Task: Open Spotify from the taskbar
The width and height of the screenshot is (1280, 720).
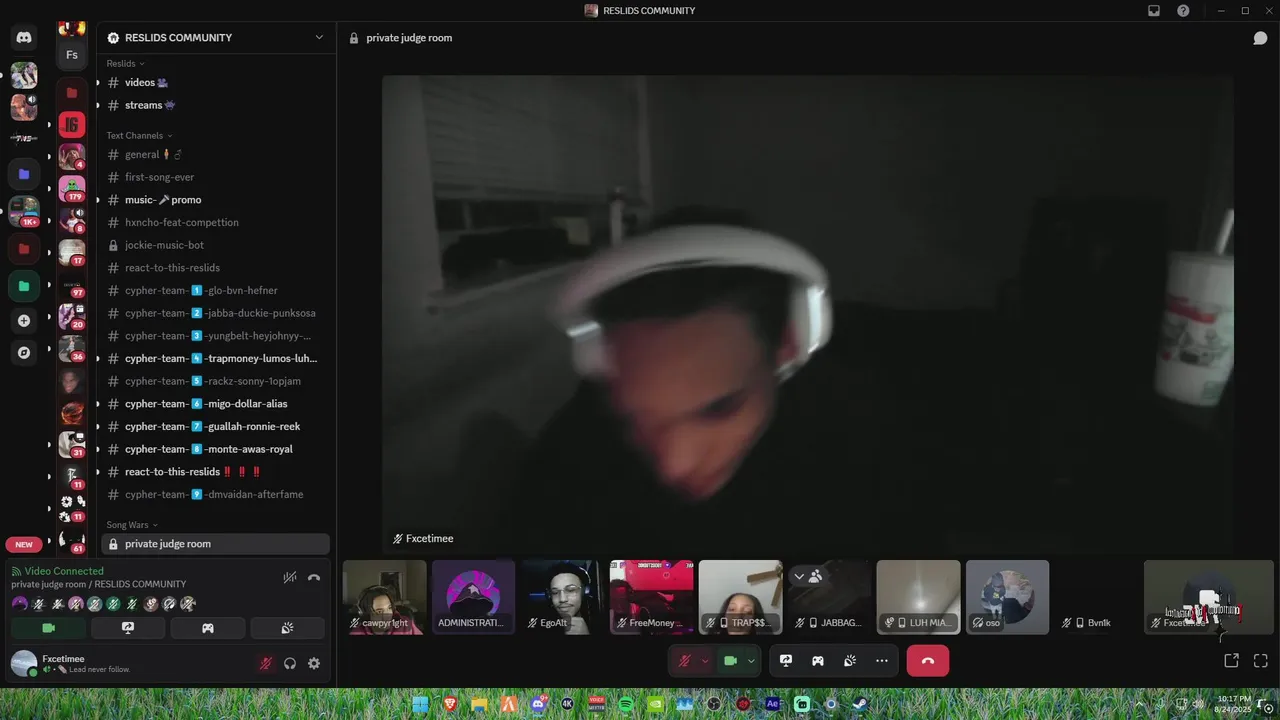Action: tap(626, 704)
